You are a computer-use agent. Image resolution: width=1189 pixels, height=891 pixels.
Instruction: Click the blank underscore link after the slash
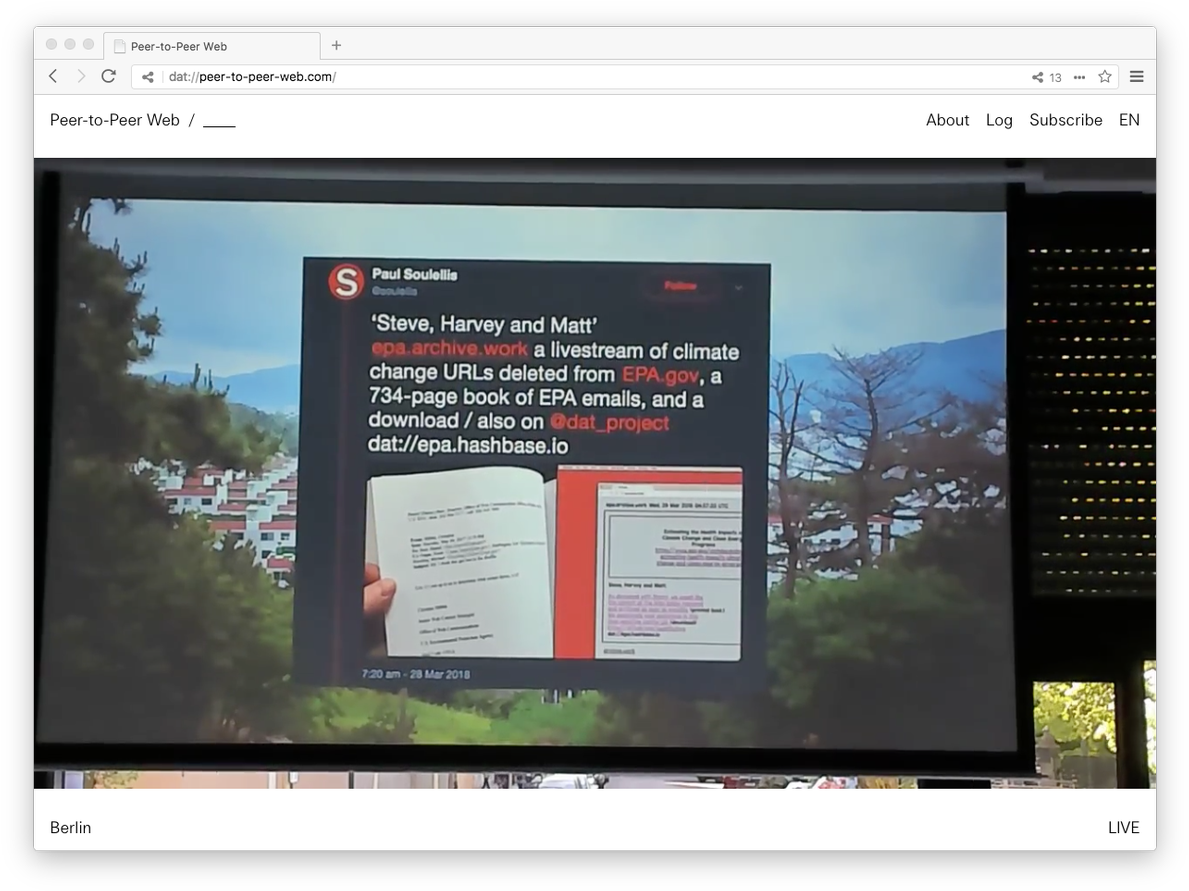pyautogui.click(x=219, y=121)
